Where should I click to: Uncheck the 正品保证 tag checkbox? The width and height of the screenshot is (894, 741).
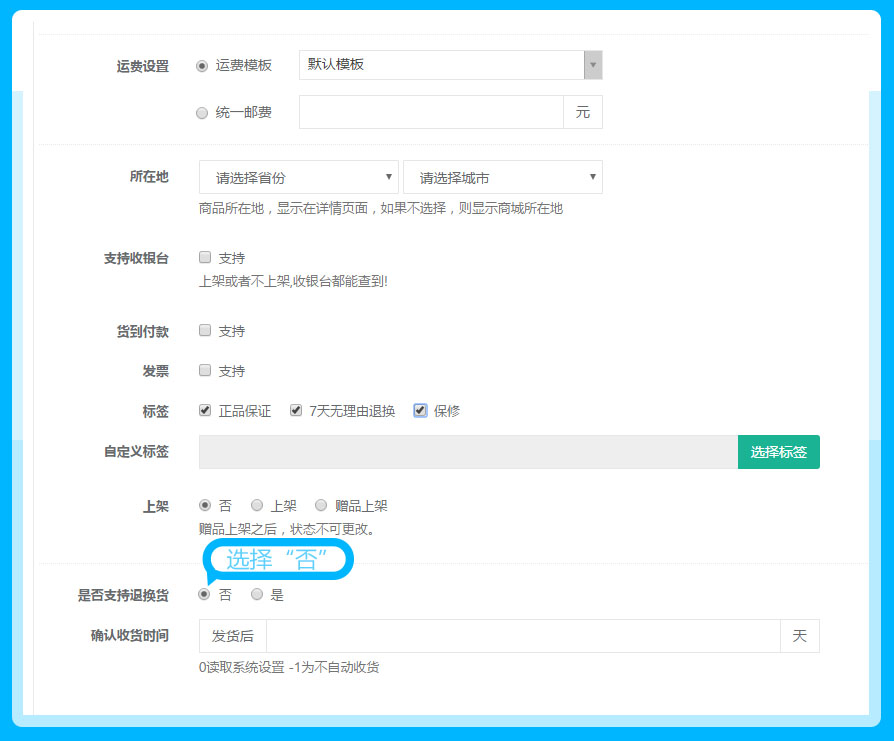click(205, 410)
